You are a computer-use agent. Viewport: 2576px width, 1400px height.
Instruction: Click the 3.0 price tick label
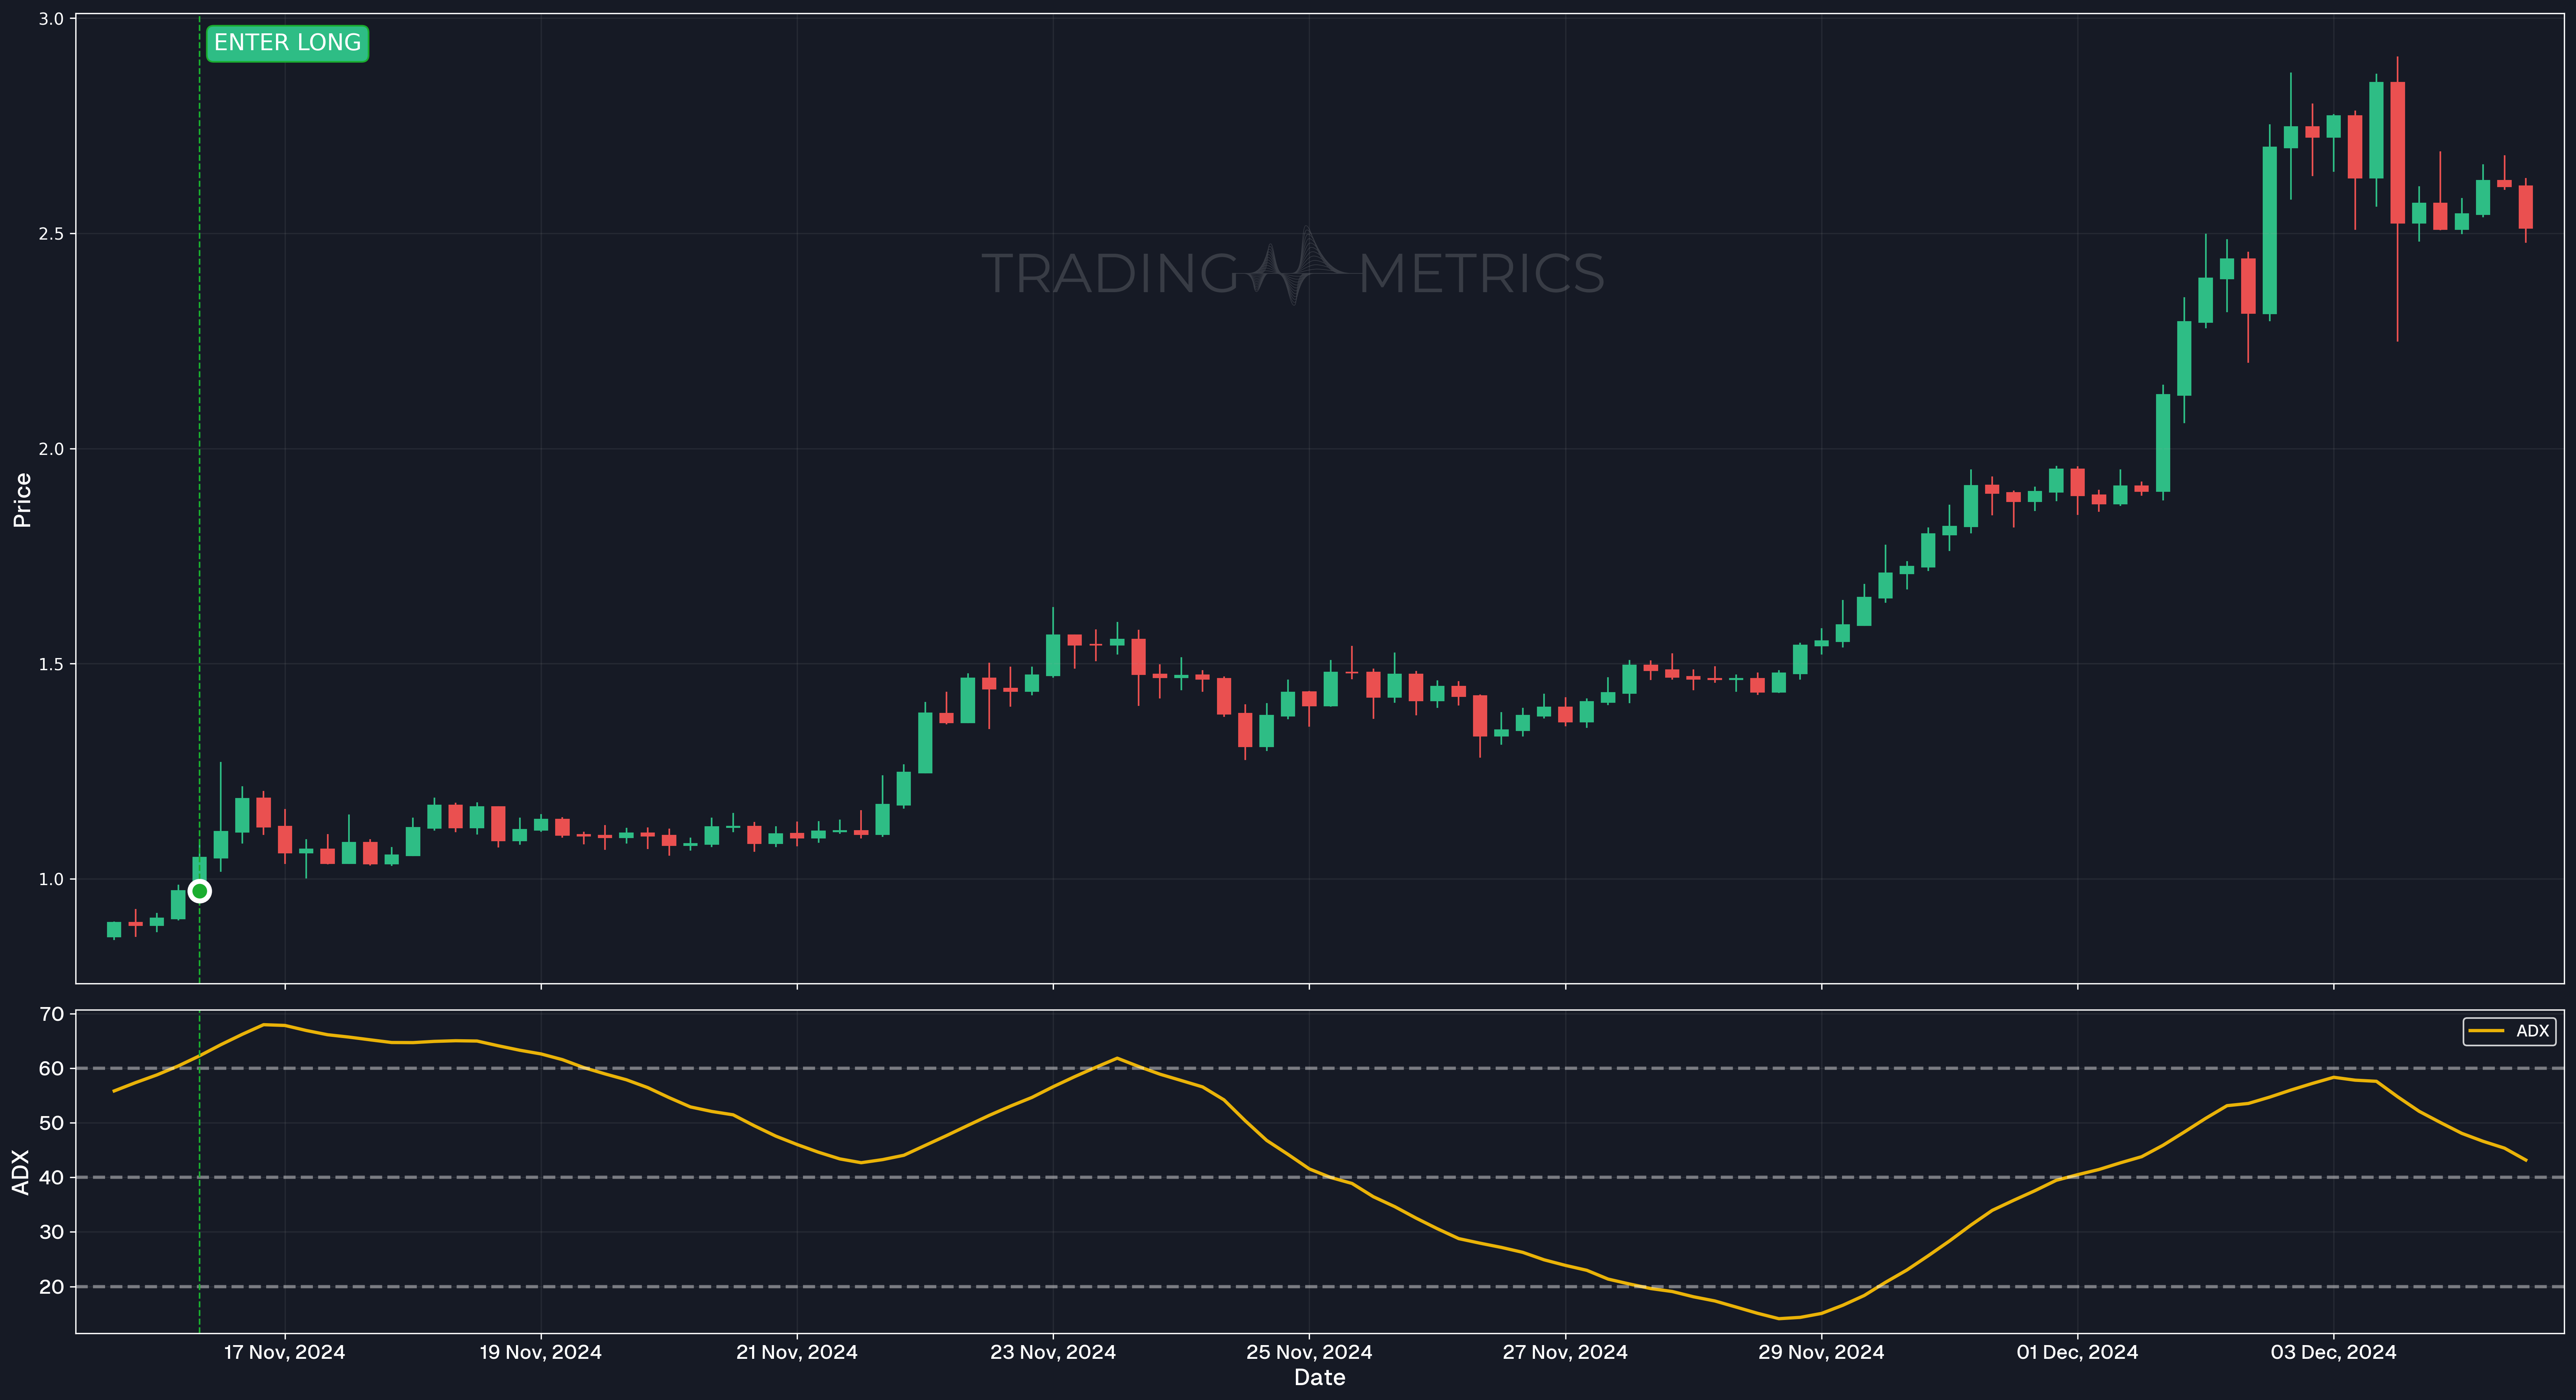(51, 19)
